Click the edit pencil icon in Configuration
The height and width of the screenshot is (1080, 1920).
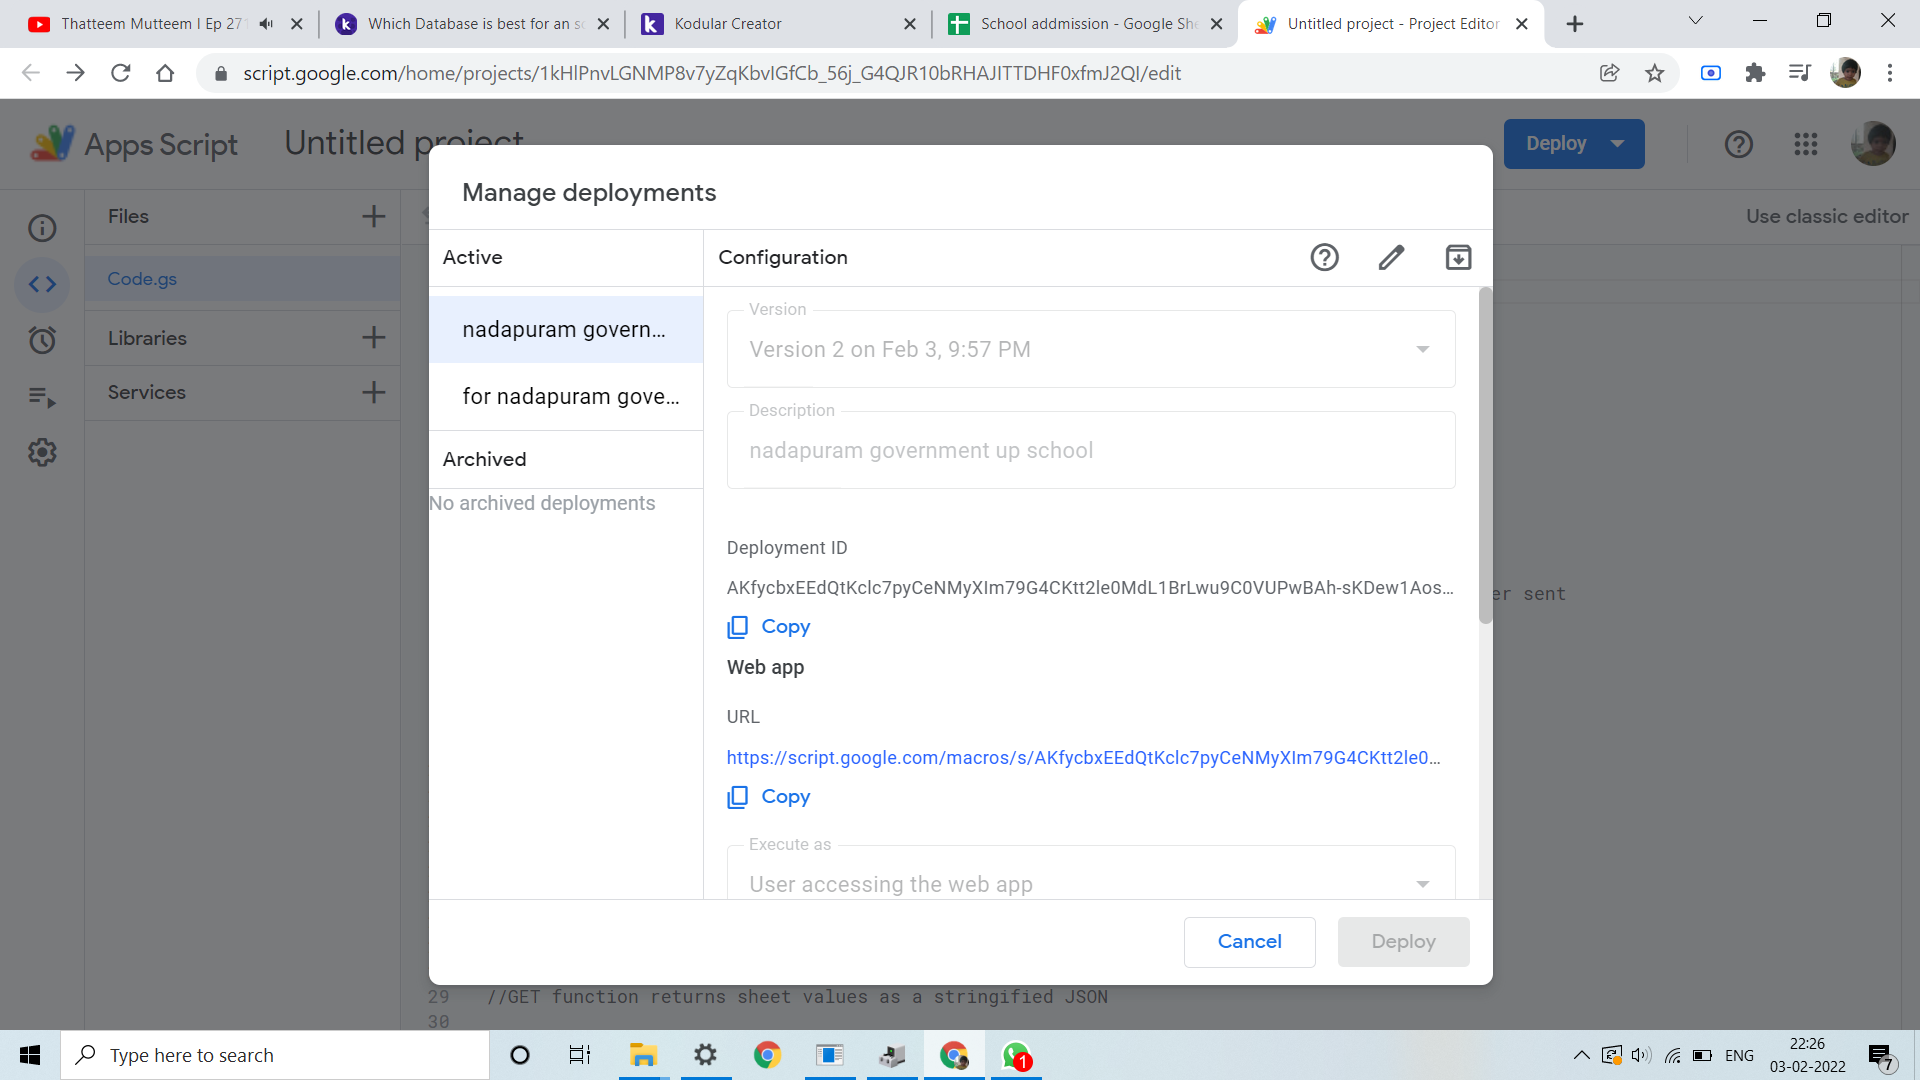click(x=1391, y=258)
